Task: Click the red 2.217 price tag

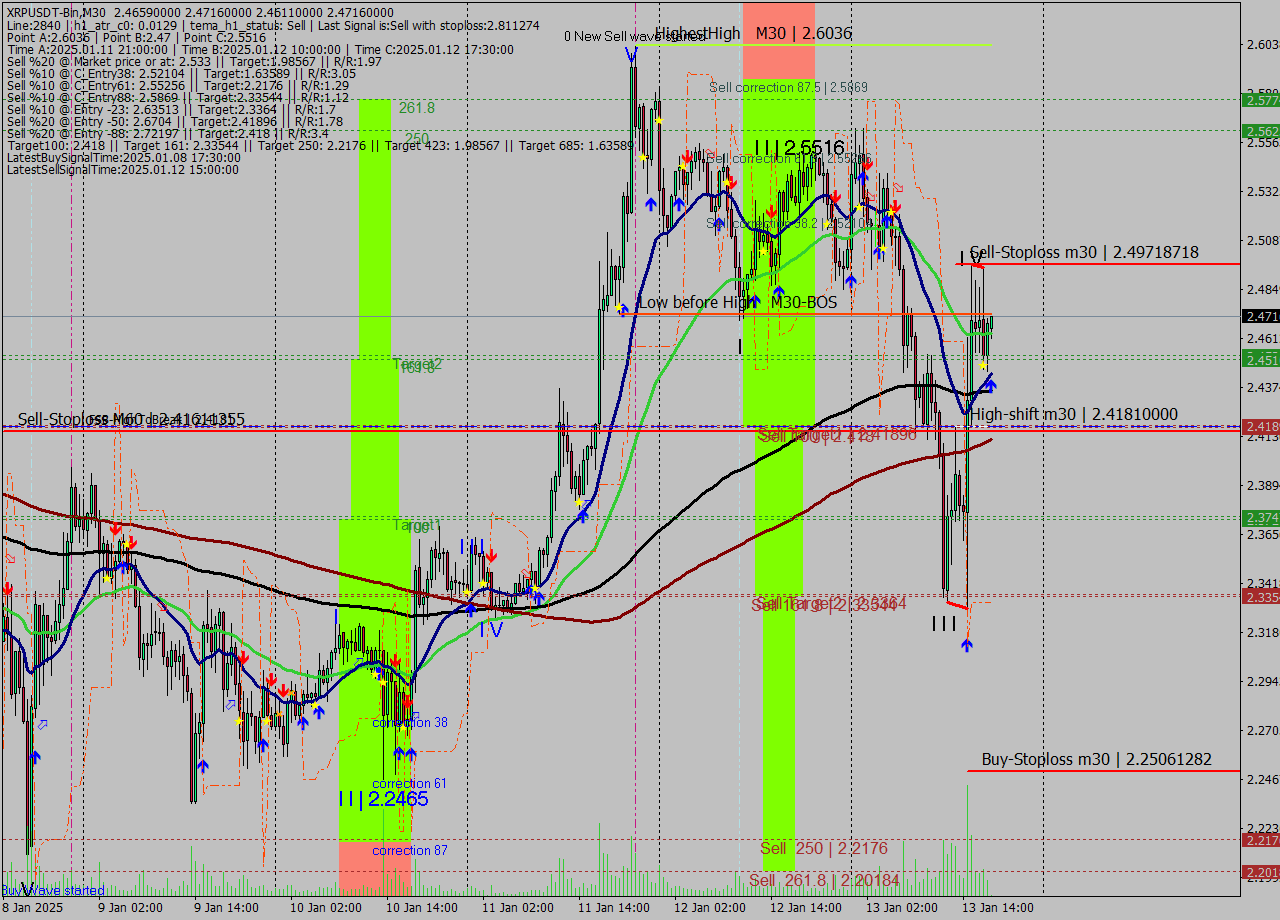Action: 1260,840
